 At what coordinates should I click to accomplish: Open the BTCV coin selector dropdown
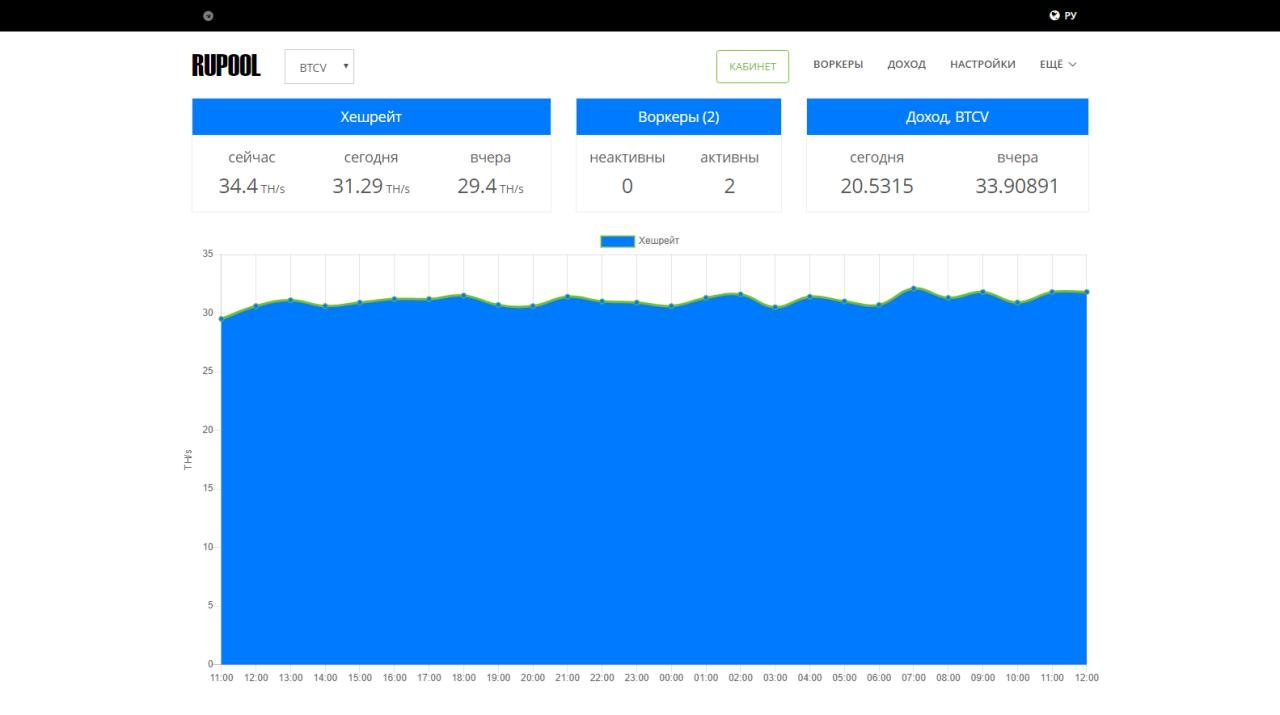click(x=319, y=67)
